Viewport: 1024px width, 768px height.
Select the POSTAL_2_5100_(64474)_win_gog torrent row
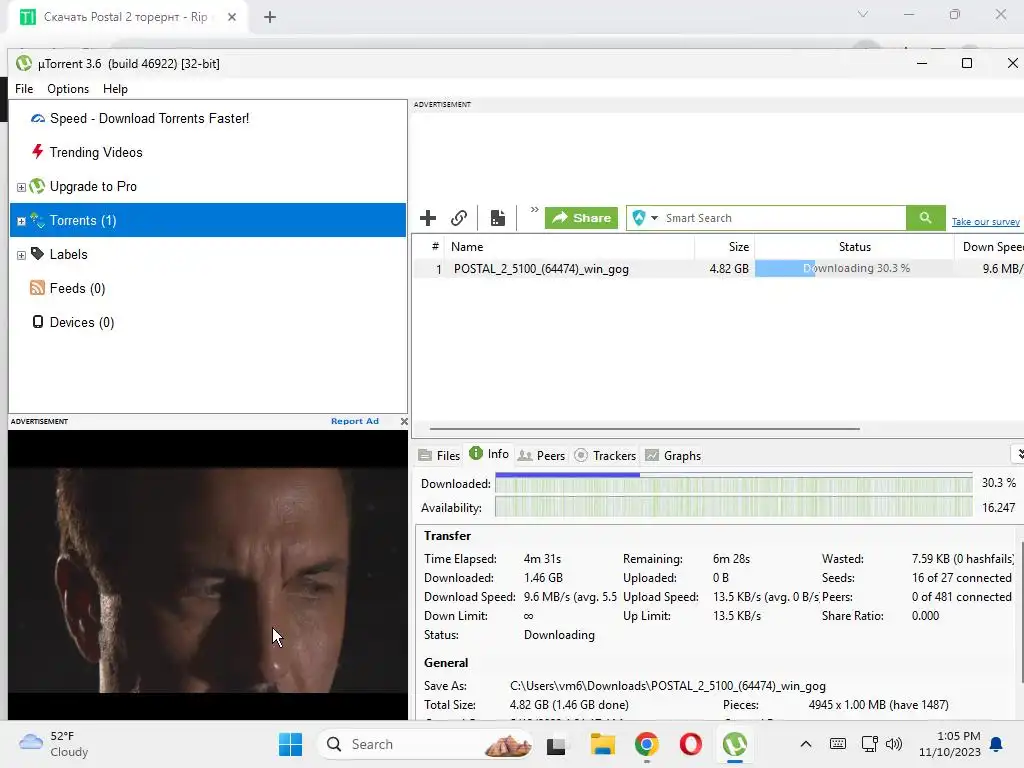coord(718,268)
